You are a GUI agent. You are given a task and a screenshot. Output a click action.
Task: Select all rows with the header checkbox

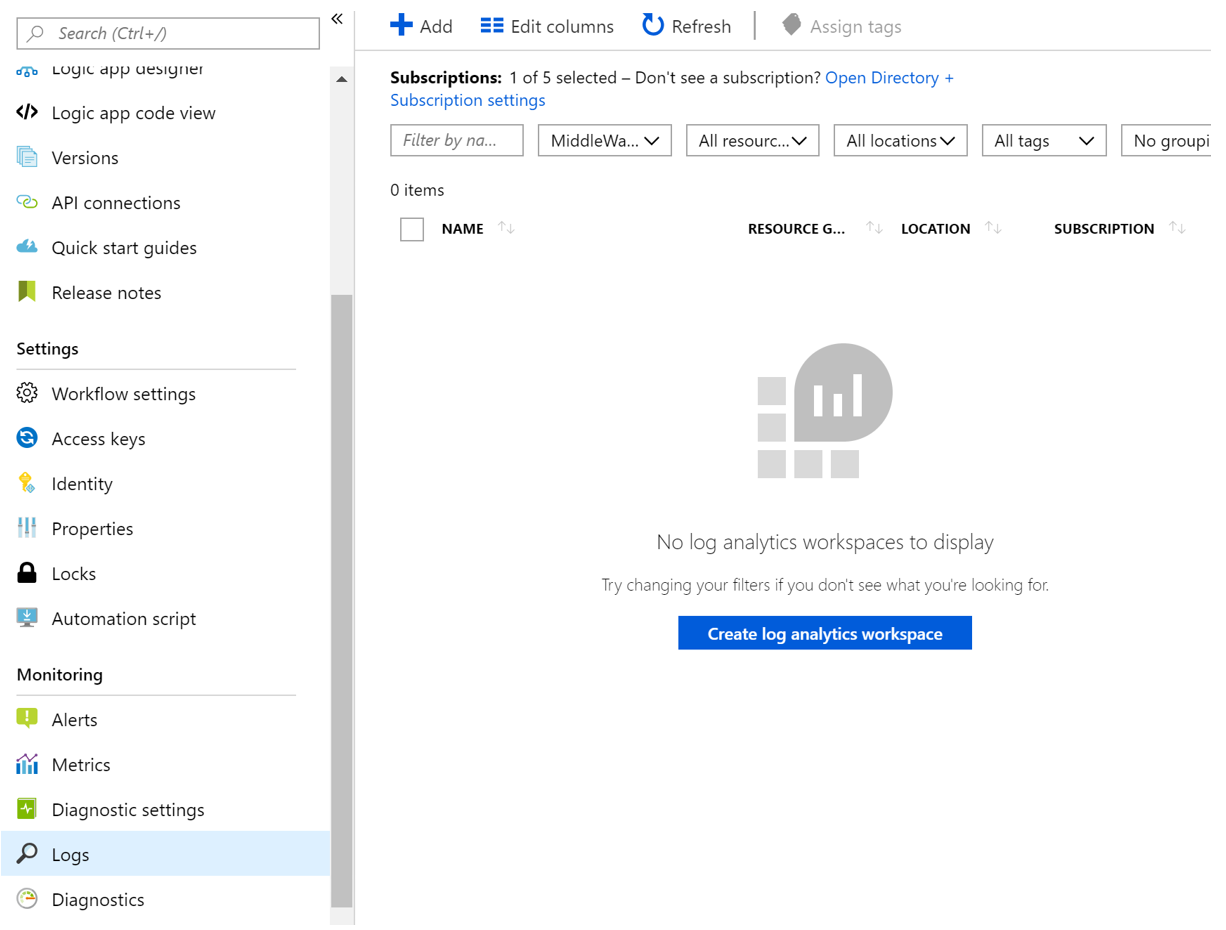[x=411, y=229]
